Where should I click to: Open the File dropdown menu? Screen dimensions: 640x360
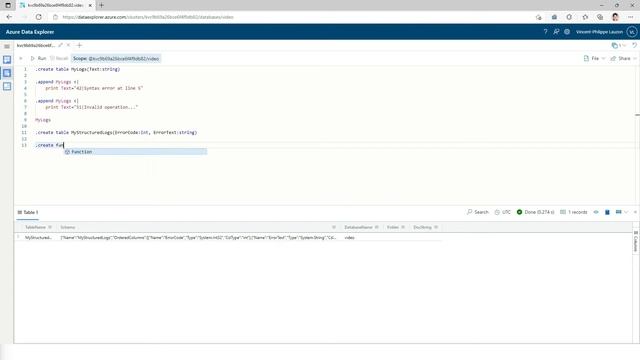click(x=594, y=58)
